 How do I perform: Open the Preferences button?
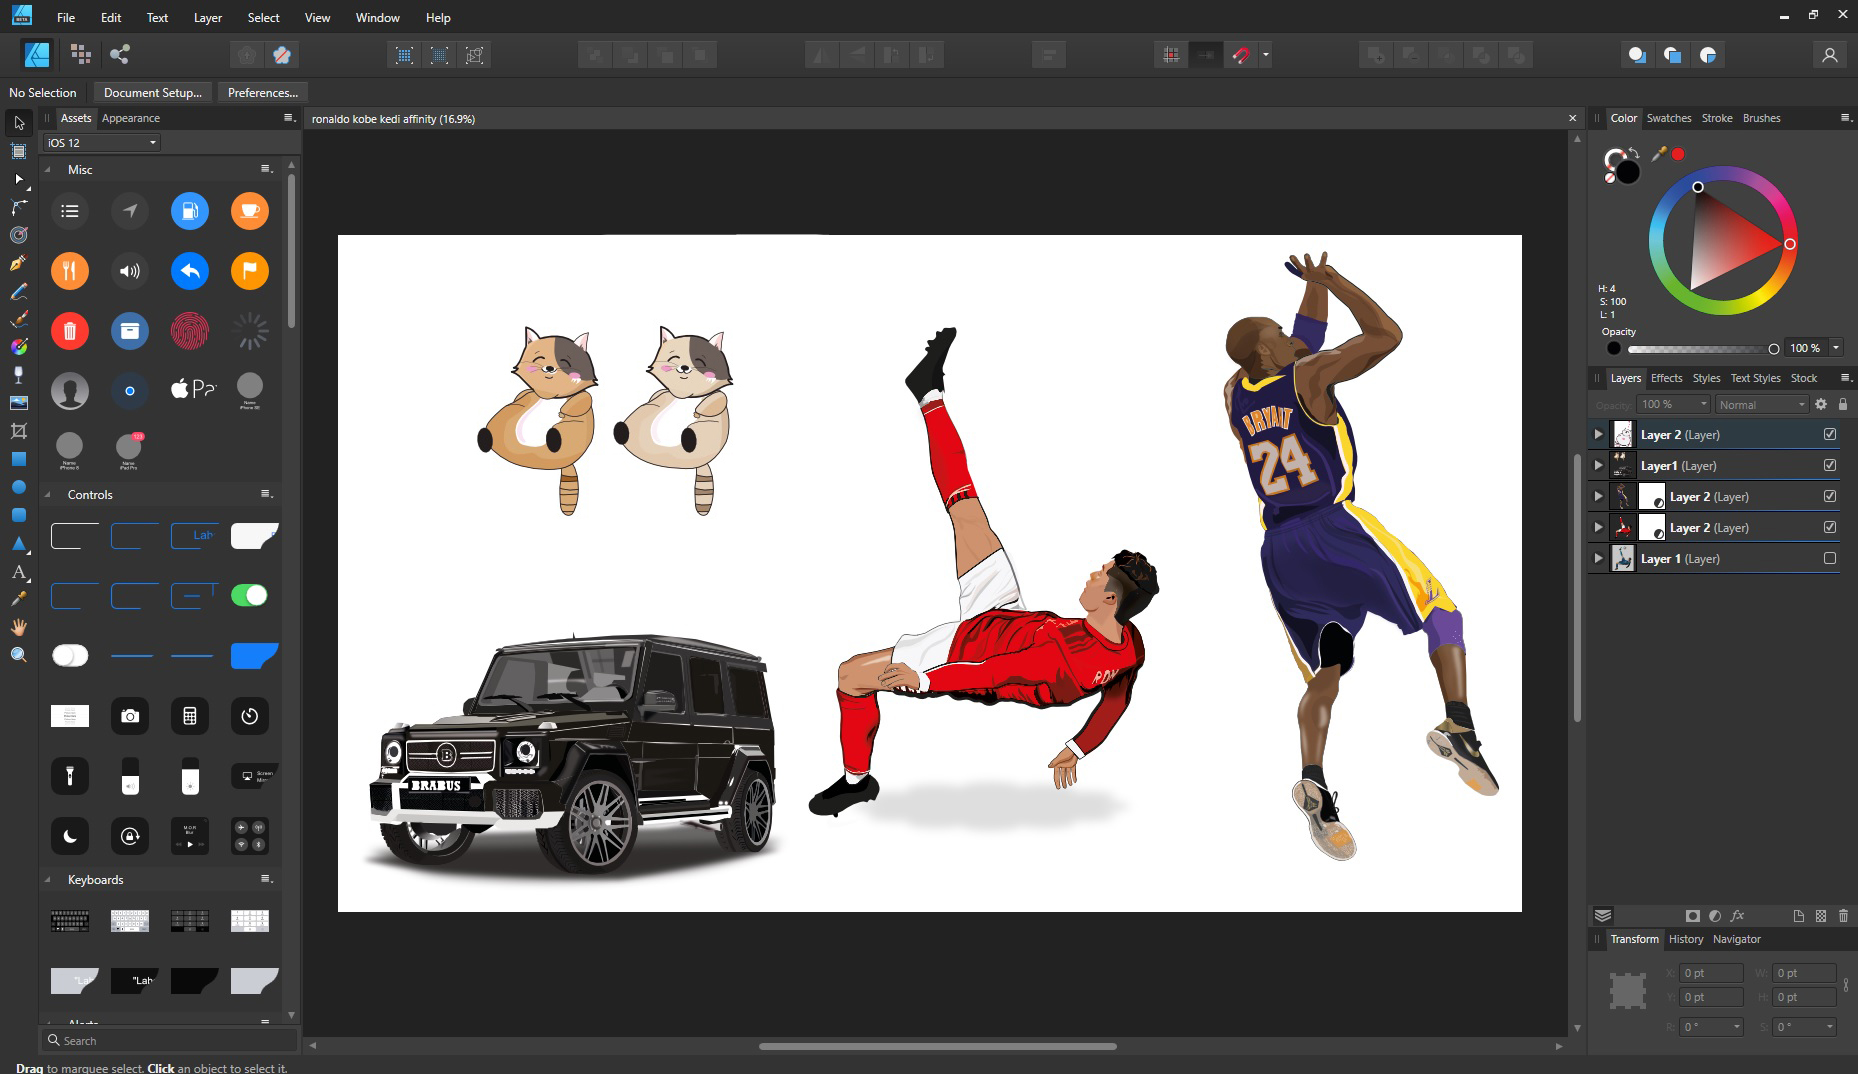click(262, 92)
